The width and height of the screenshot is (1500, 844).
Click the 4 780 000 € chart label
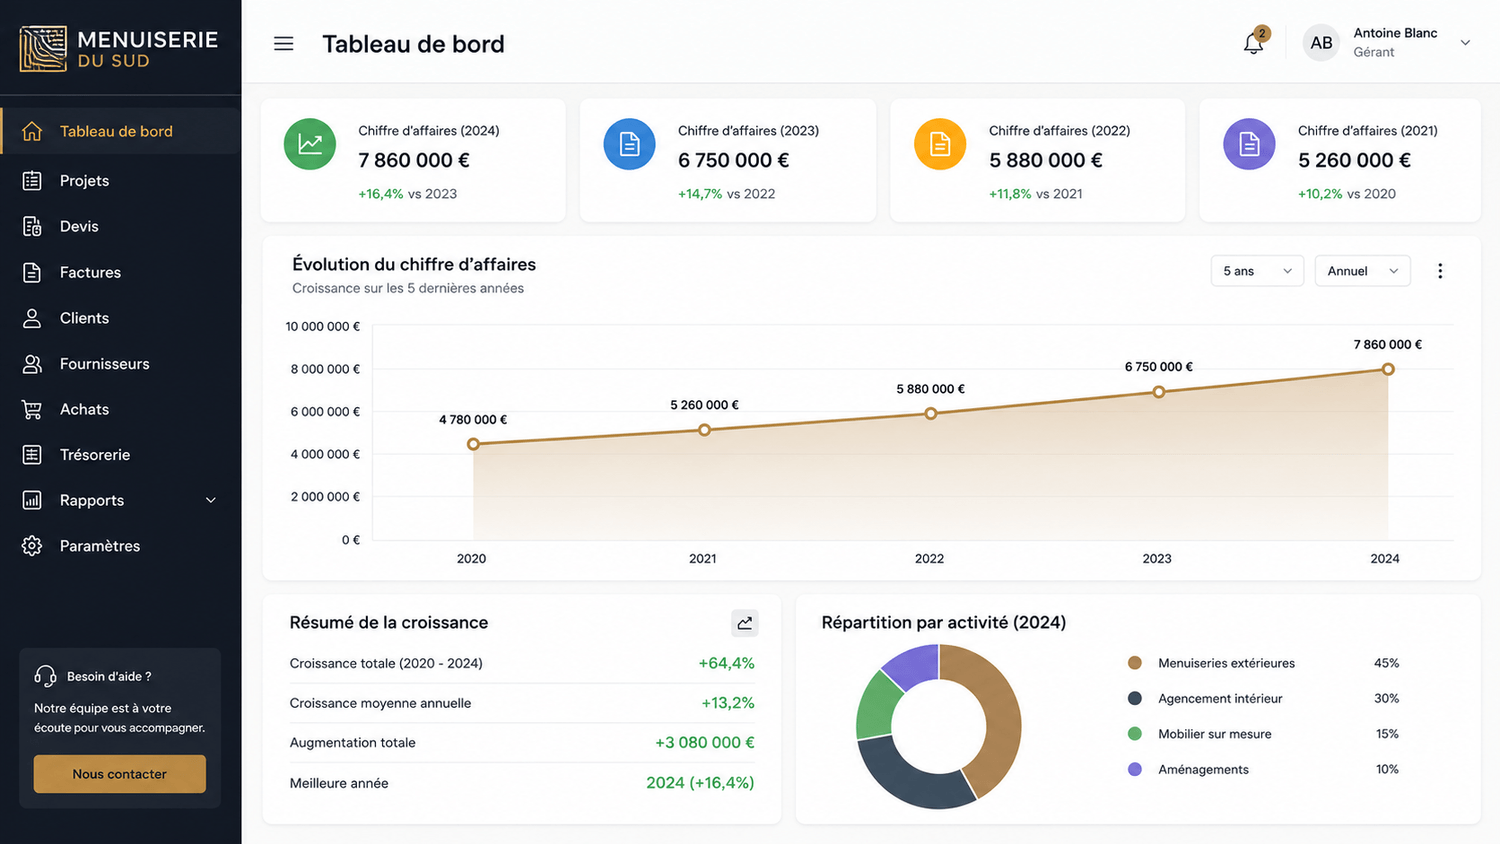tap(473, 420)
